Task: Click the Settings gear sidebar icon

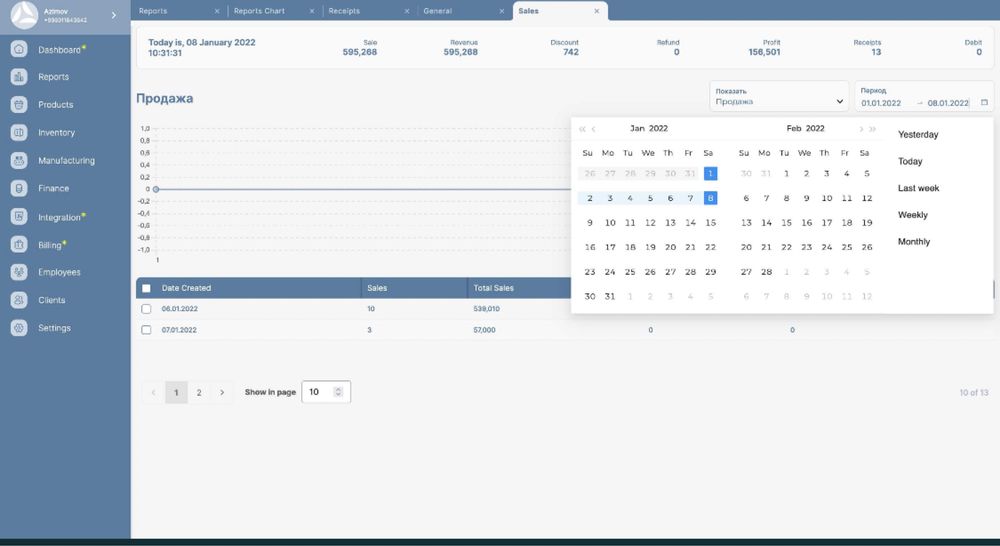Action: coord(19,328)
